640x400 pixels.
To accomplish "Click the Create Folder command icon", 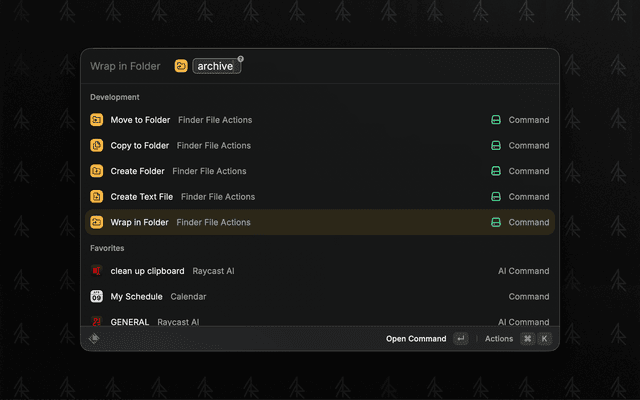I will click(97, 171).
